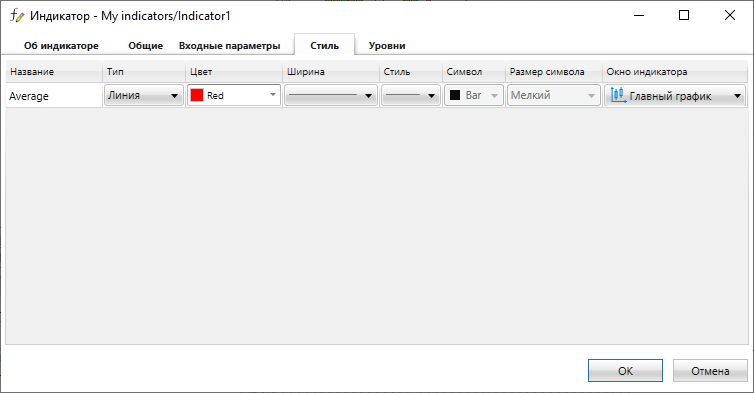Open the Тип dropdown showing Линия
Screen dimensions: 754x393
[x=144, y=95]
